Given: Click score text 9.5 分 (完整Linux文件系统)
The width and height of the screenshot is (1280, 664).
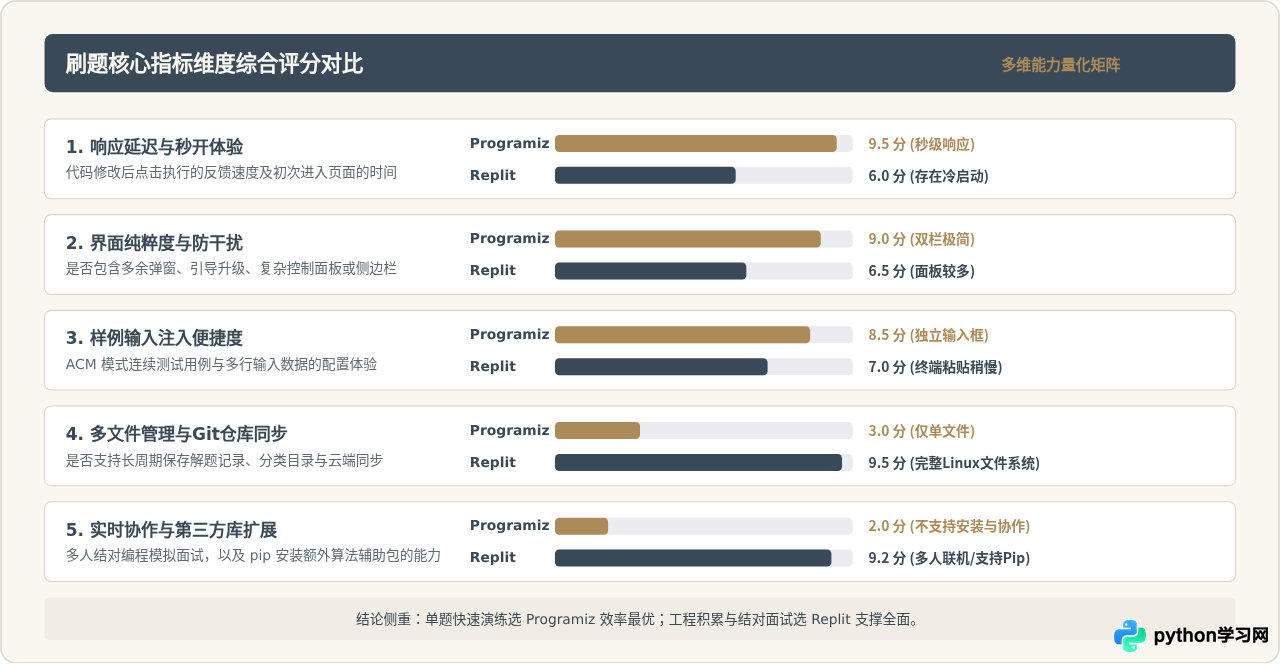Looking at the screenshot, I should pyautogui.click(x=954, y=463).
